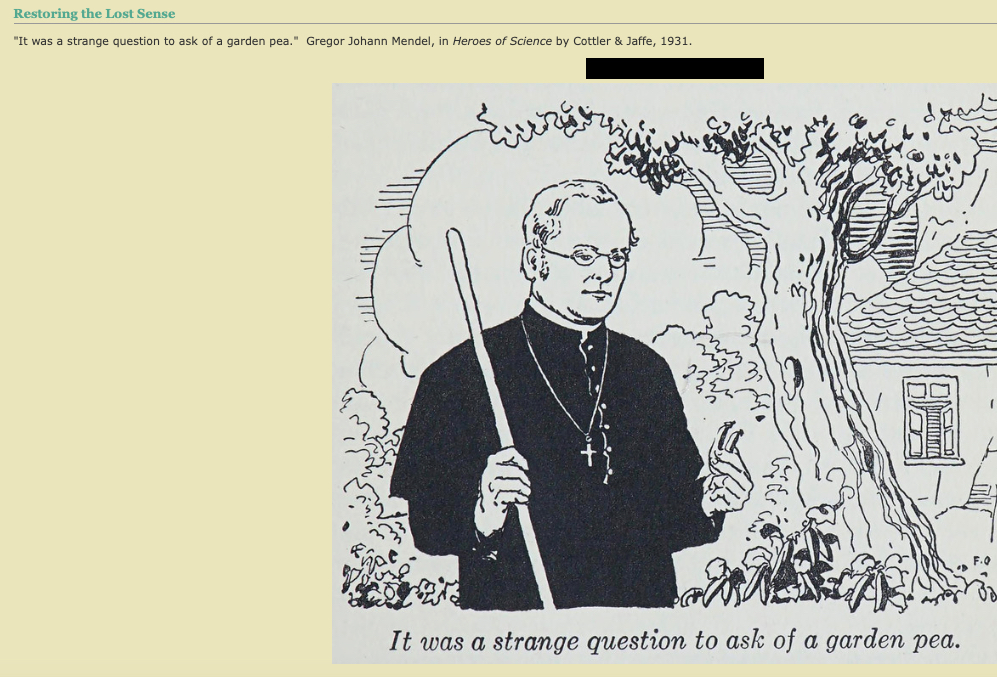Screen dimensions: 997x677
Task: Click the shuttered window of the house
Action: (x=931, y=418)
